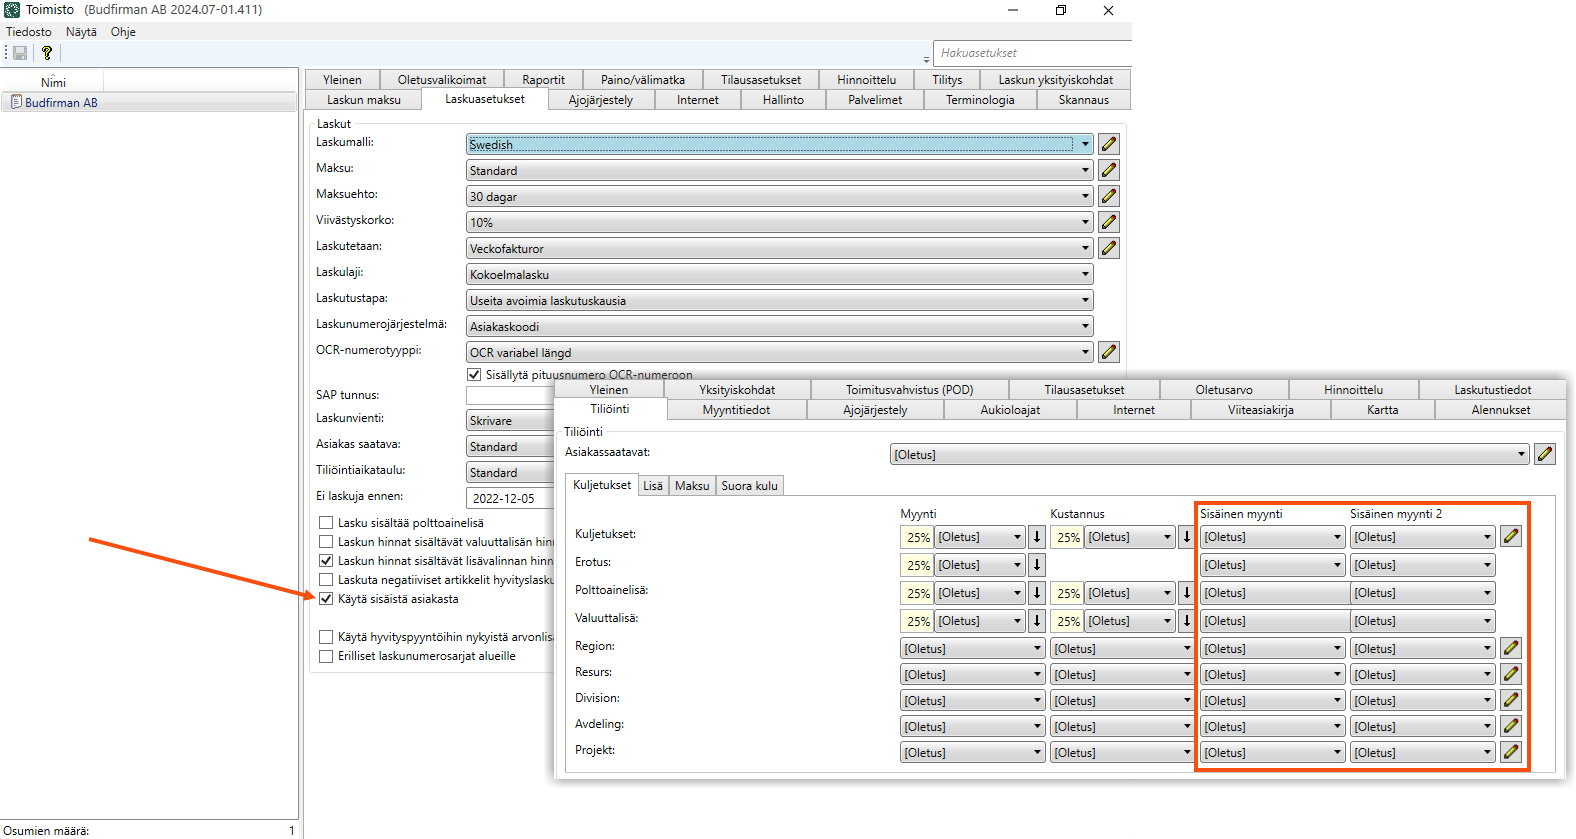Click down-arrow button in Kuljetukset Myynti row
Image resolution: width=1576 pixels, height=839 pixels.
click(1037, 537)
